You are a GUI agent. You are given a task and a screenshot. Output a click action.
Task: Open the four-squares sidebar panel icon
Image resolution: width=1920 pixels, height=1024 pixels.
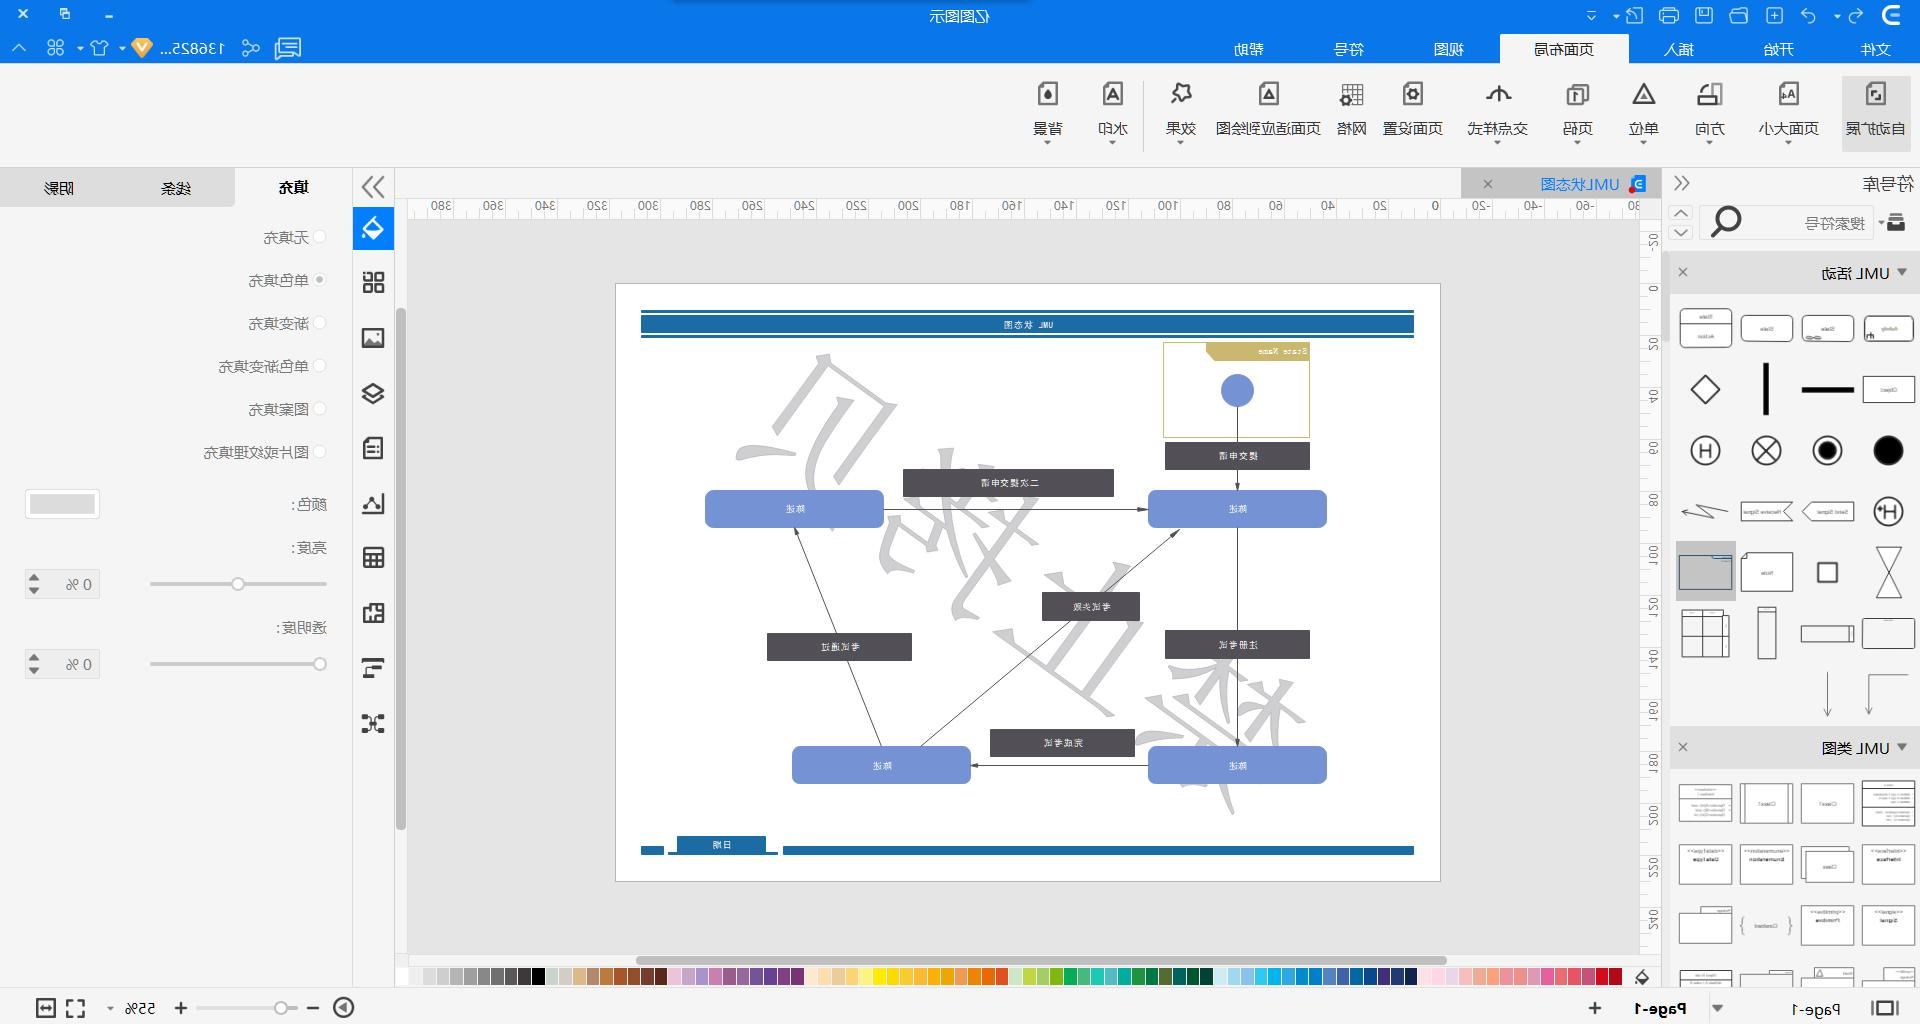(373, 283)
